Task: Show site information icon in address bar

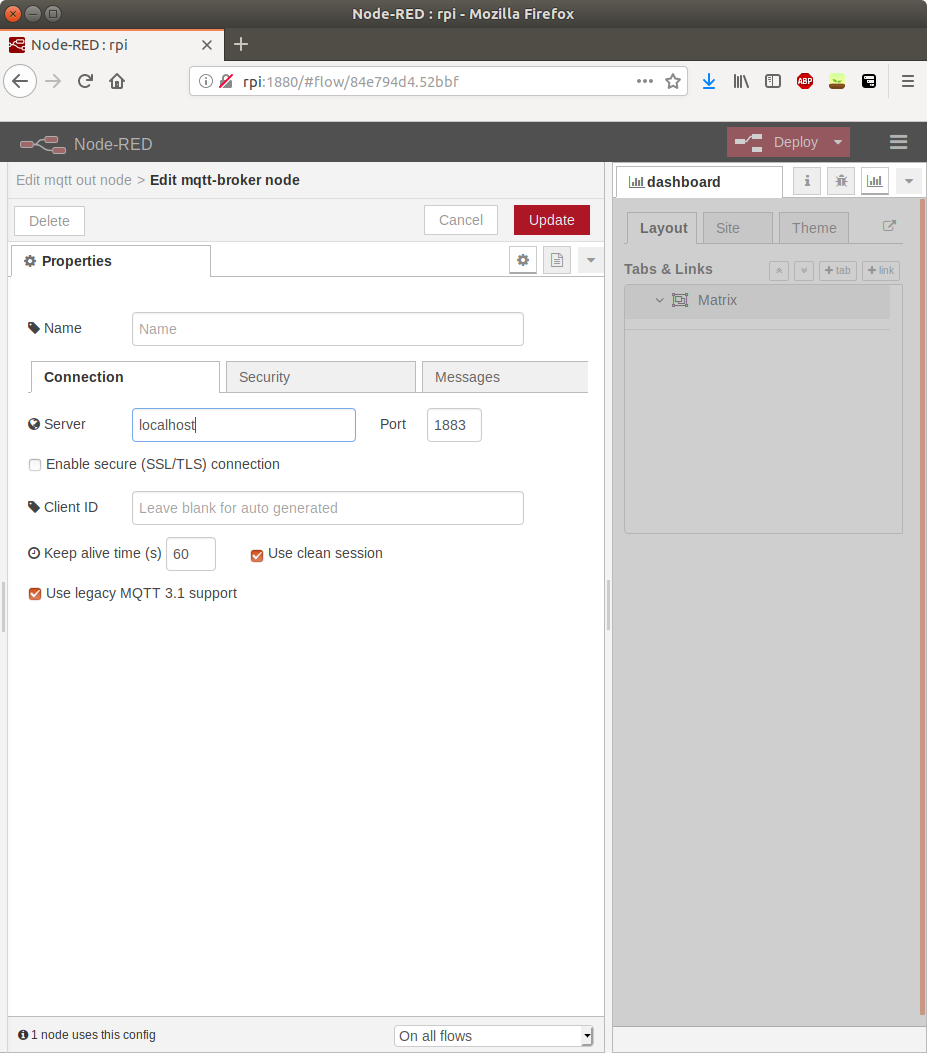Action: click(206, 81)
